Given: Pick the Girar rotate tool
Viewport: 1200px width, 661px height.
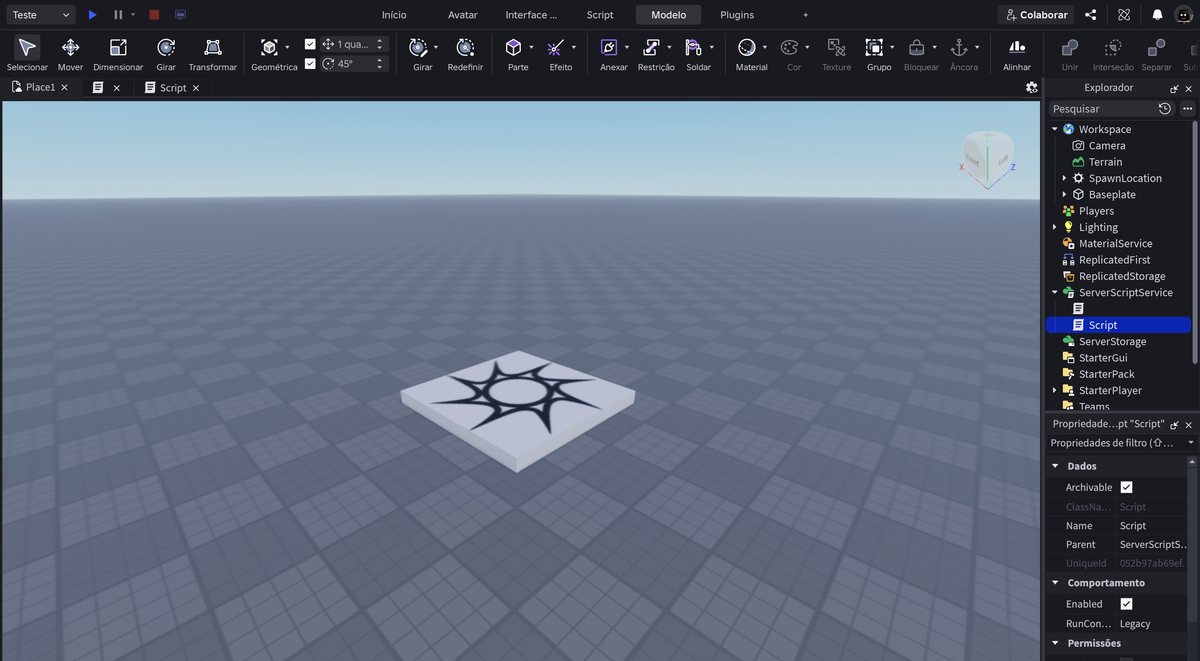Looking at the screenshot, I should click(166, 53).
